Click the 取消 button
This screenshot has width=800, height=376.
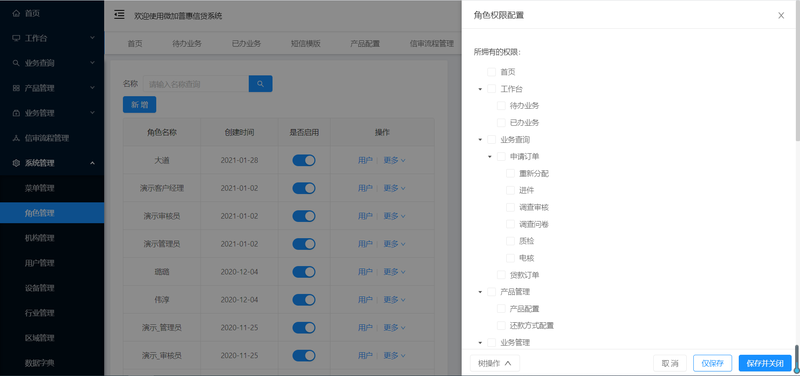[670, 363]
